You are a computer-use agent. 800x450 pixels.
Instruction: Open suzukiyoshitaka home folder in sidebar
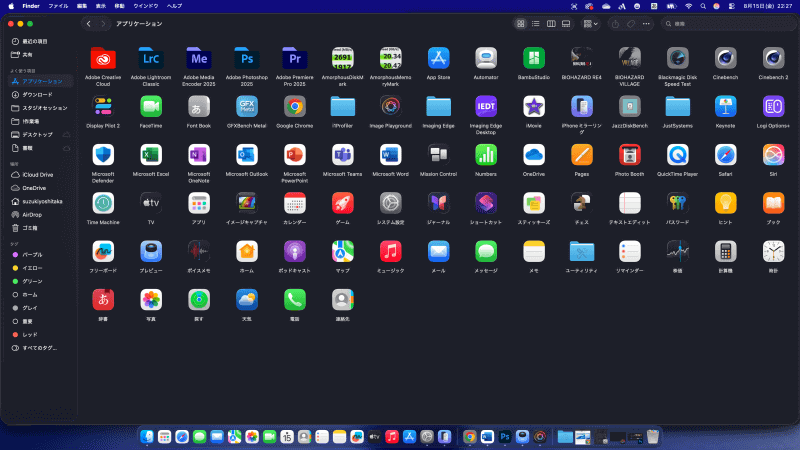coord(41,202)
